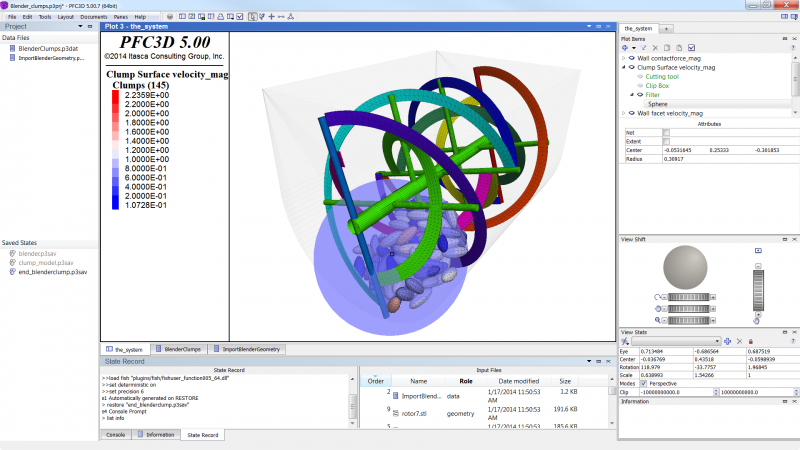Image resolution: width=800 pixels, height=450 pixels.
Task: Click the filter funnel icon in Plot Items
Action: [643, 48]
